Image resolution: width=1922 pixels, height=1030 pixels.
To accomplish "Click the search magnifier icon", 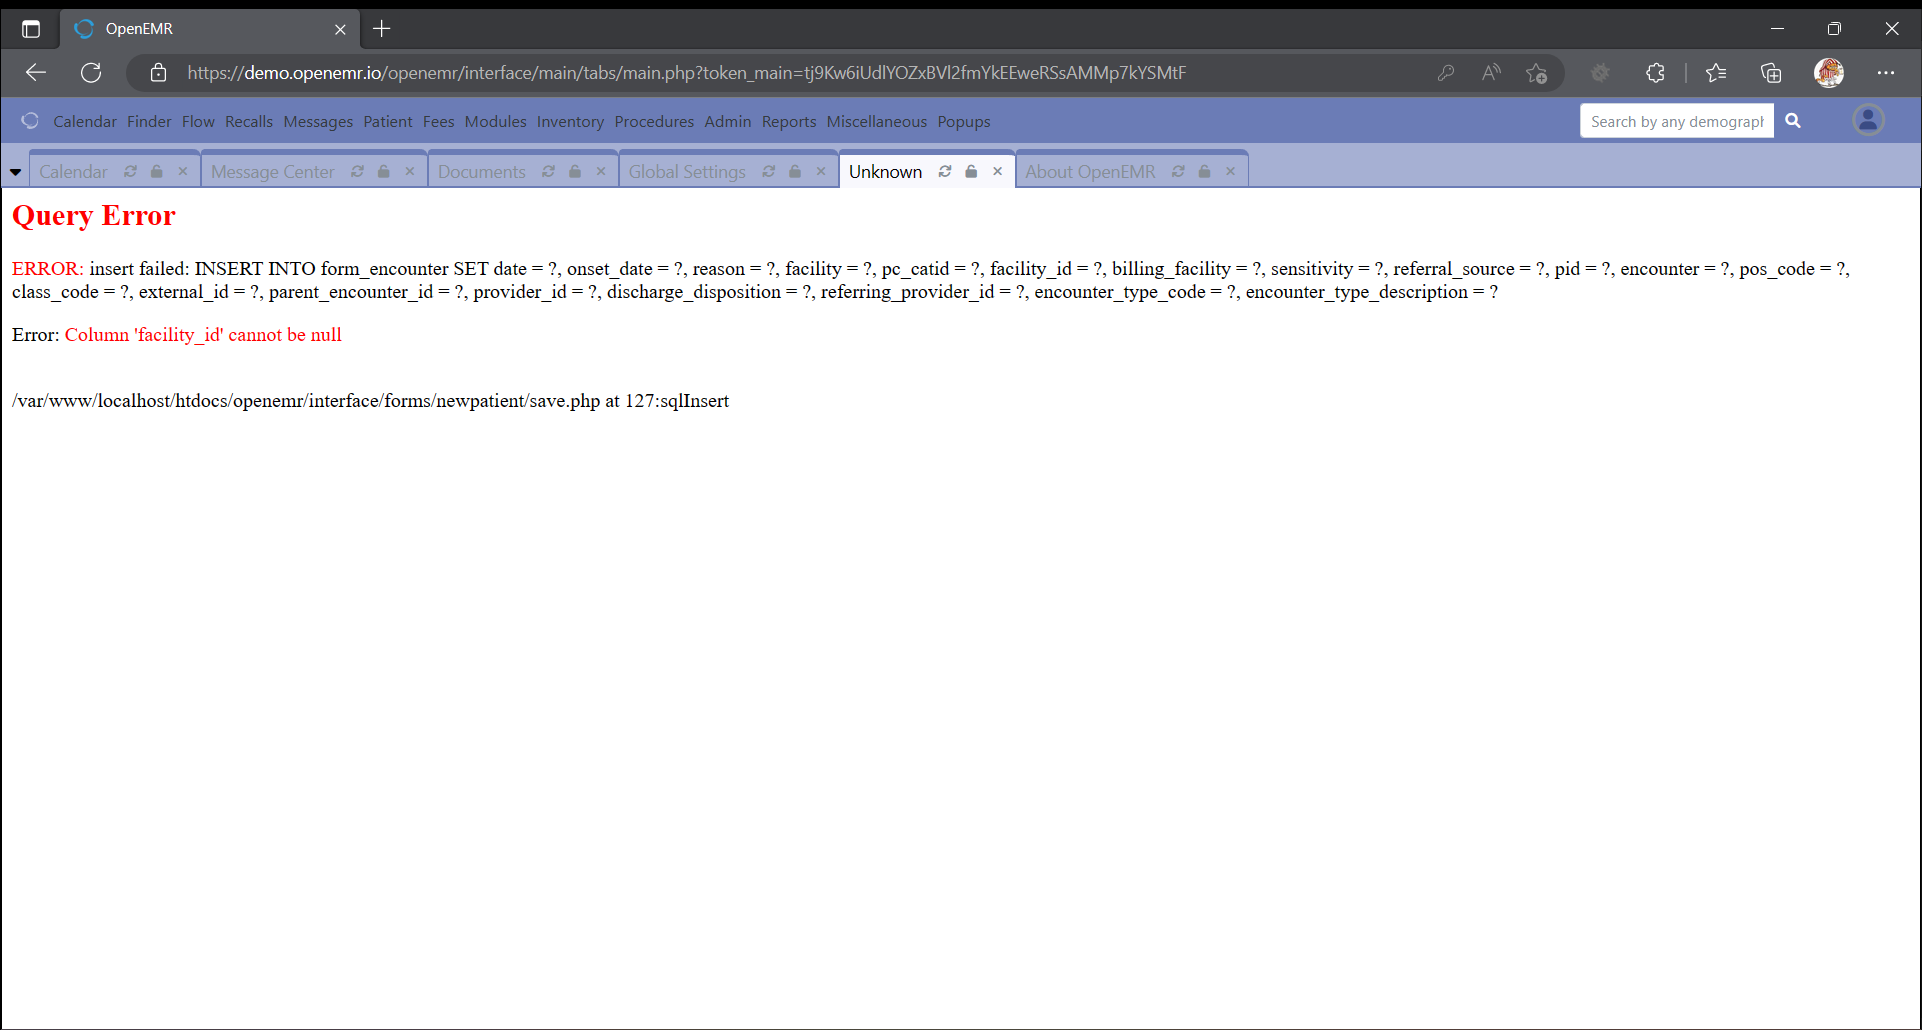I will point(1792,120).
